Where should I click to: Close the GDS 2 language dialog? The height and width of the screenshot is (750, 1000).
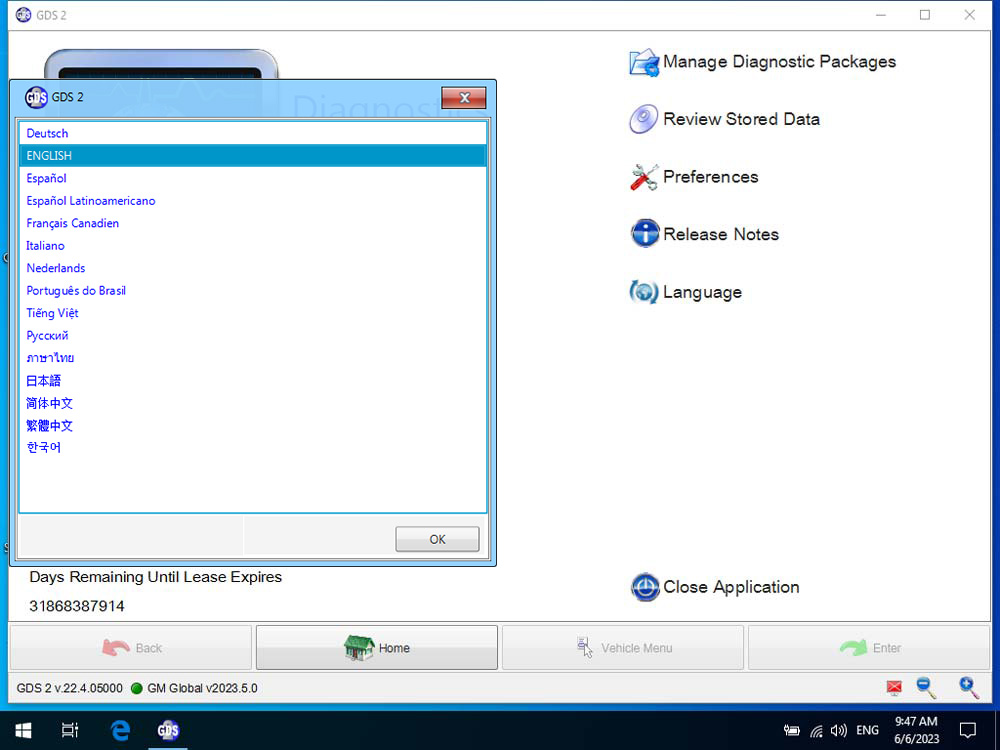pos(464,98)
